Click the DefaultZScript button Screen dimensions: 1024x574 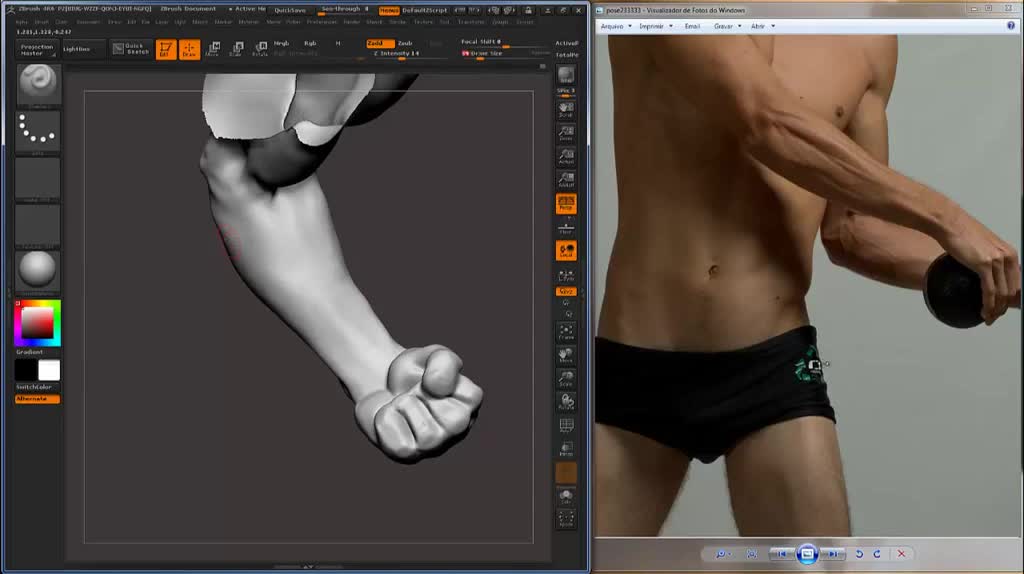click(x=424, y=10)
